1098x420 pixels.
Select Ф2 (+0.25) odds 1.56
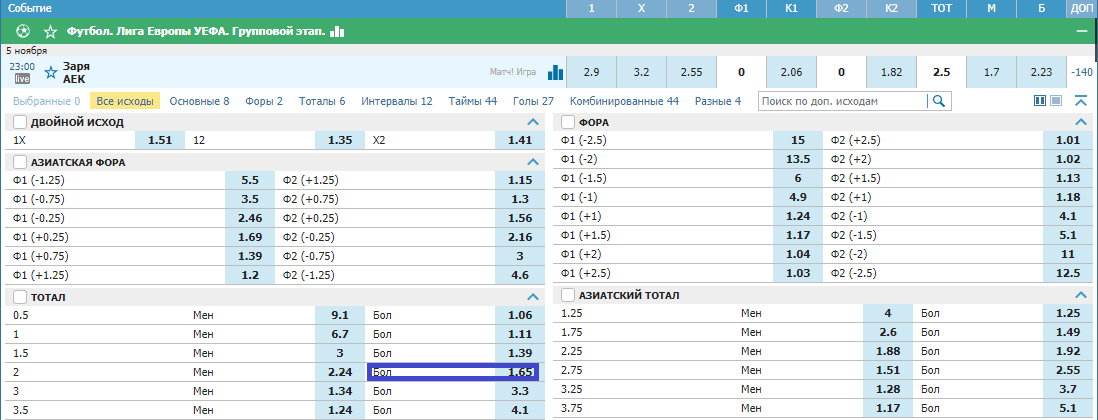point(520,218)
